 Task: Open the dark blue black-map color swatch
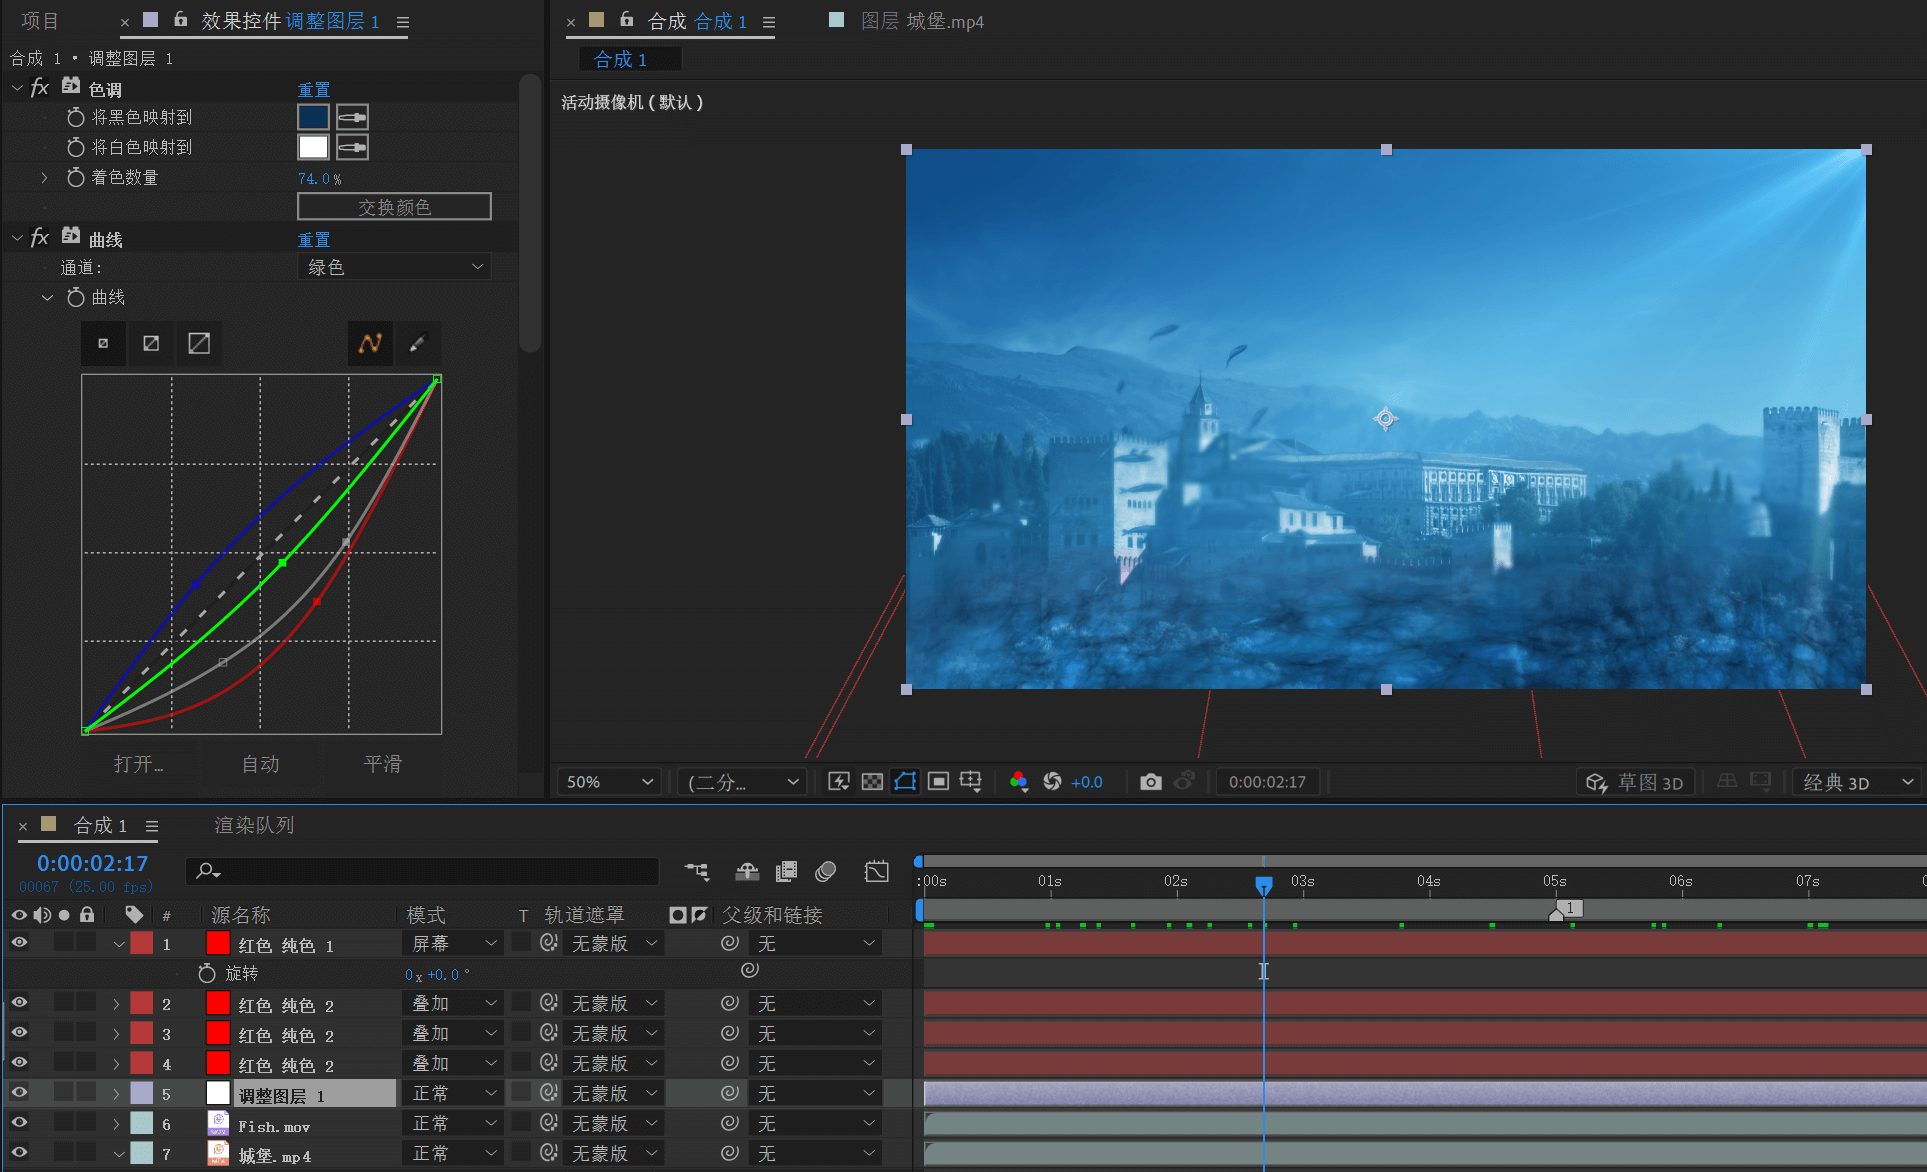(x=313, y=117)
